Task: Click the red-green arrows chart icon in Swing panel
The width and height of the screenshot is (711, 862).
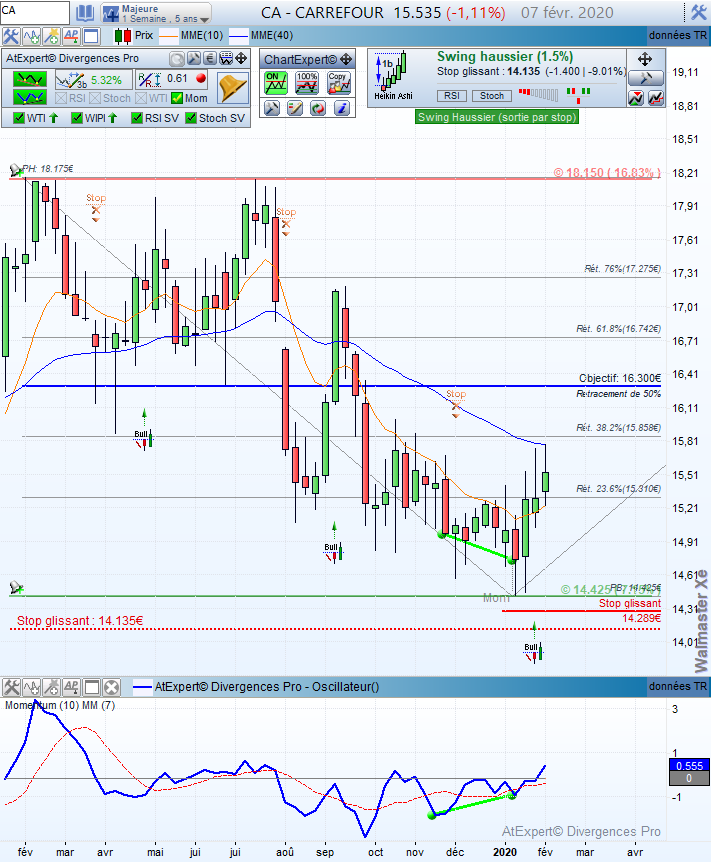Action: point(636,98)
